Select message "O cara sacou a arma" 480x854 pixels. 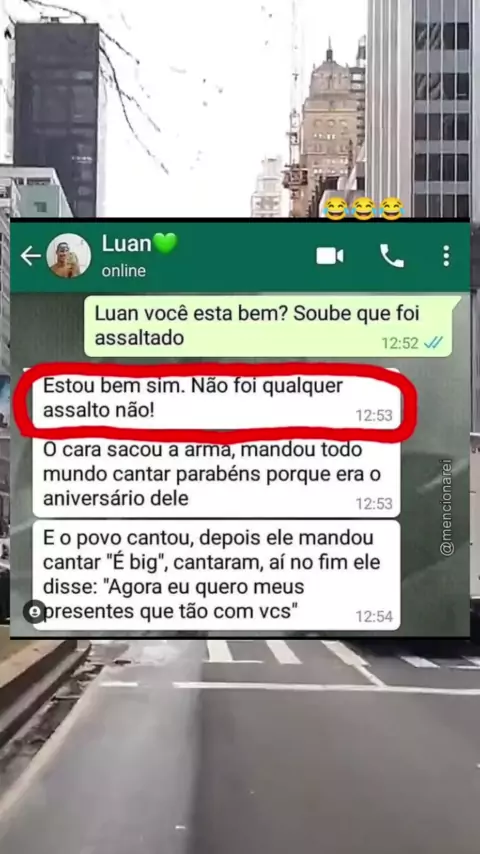click(216, 474)
